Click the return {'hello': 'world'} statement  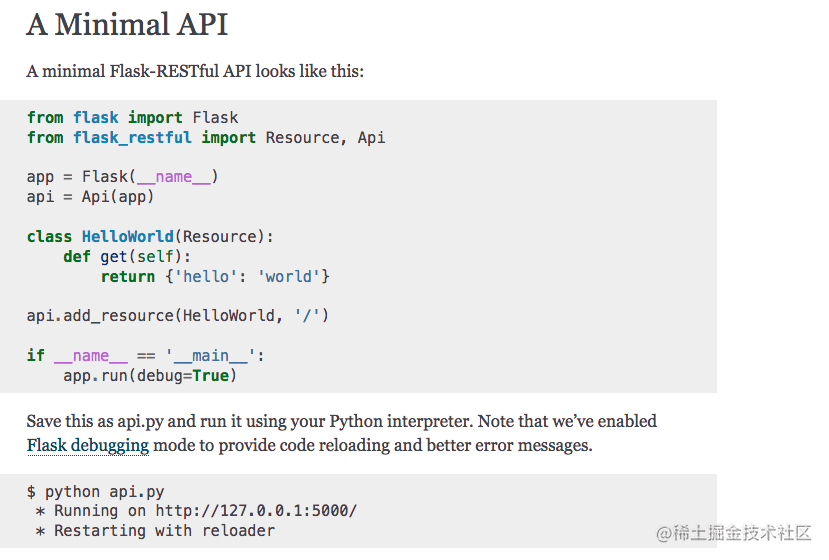[215, 277]
